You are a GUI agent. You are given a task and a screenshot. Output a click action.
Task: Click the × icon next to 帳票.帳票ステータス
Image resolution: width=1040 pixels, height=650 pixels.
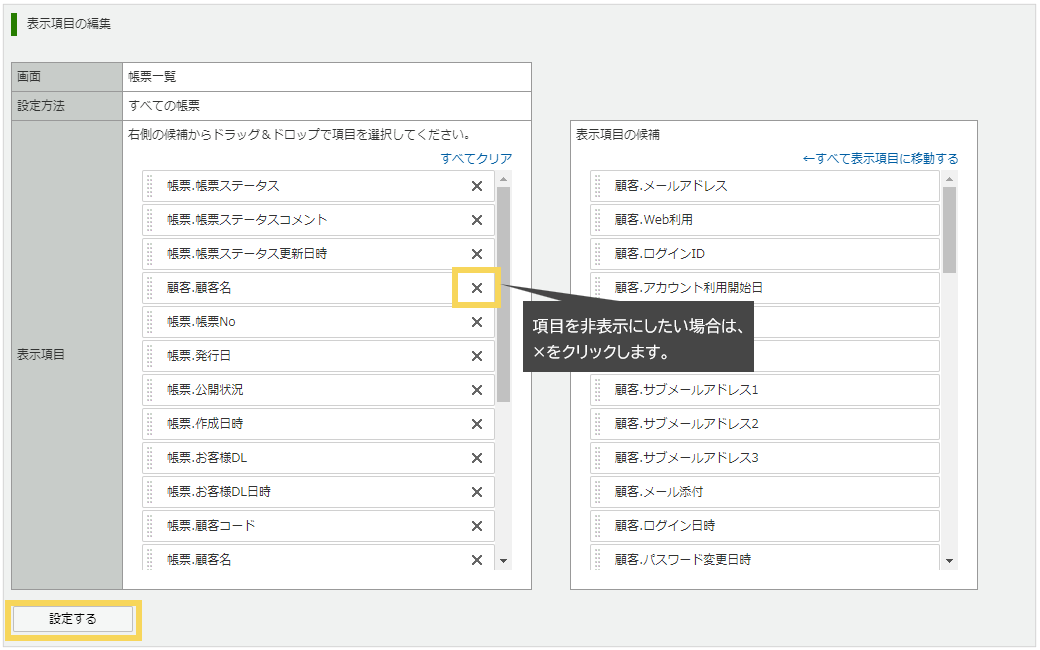(477, 186)
